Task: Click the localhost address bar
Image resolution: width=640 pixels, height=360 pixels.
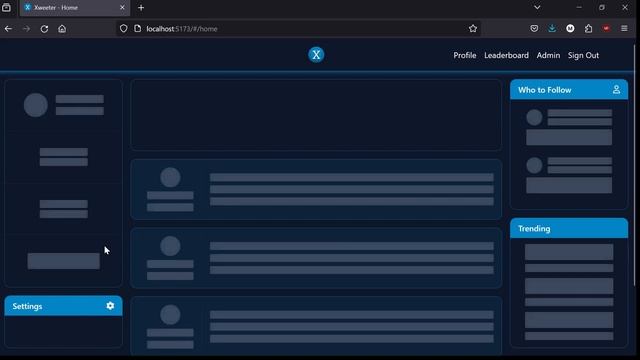Action: pos(298,29)
